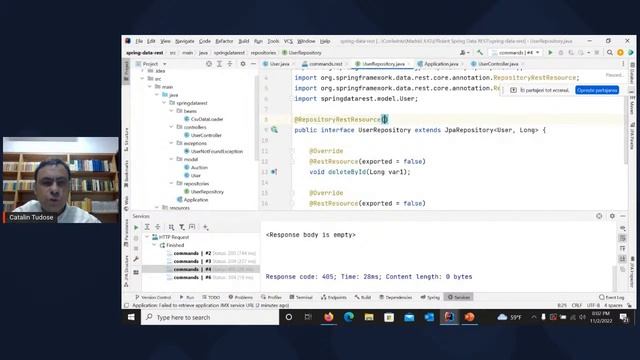The image size is (640, 360).
Task: Open the Navigate menu
Action: click(184, 41)
